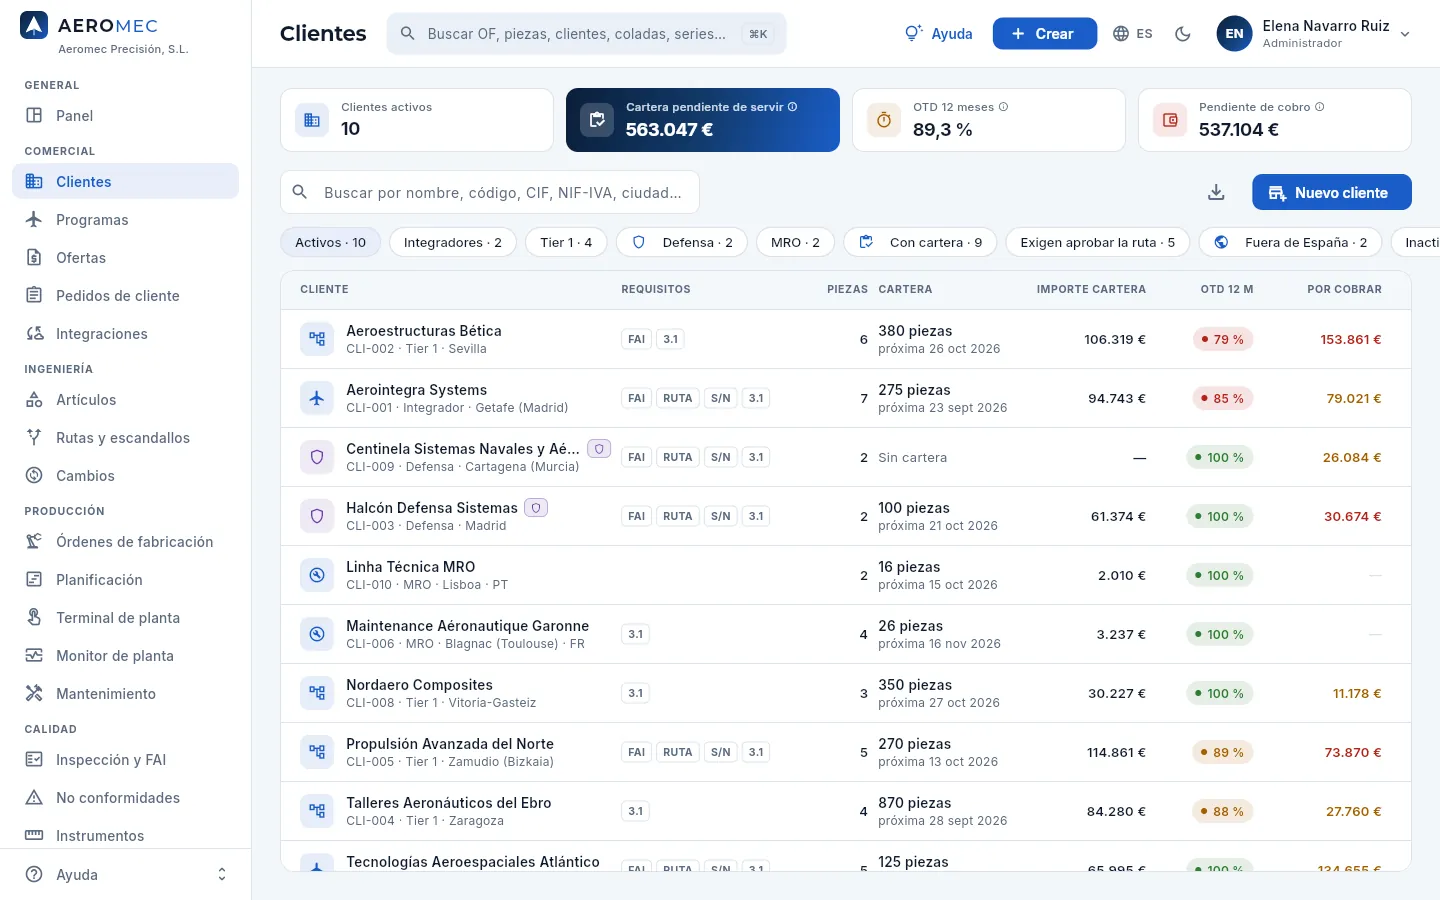This screenshot has height=900, width=1440.
Task: Toggle the Integradores · 2 filter chip
Action: (x=453, y=242)
